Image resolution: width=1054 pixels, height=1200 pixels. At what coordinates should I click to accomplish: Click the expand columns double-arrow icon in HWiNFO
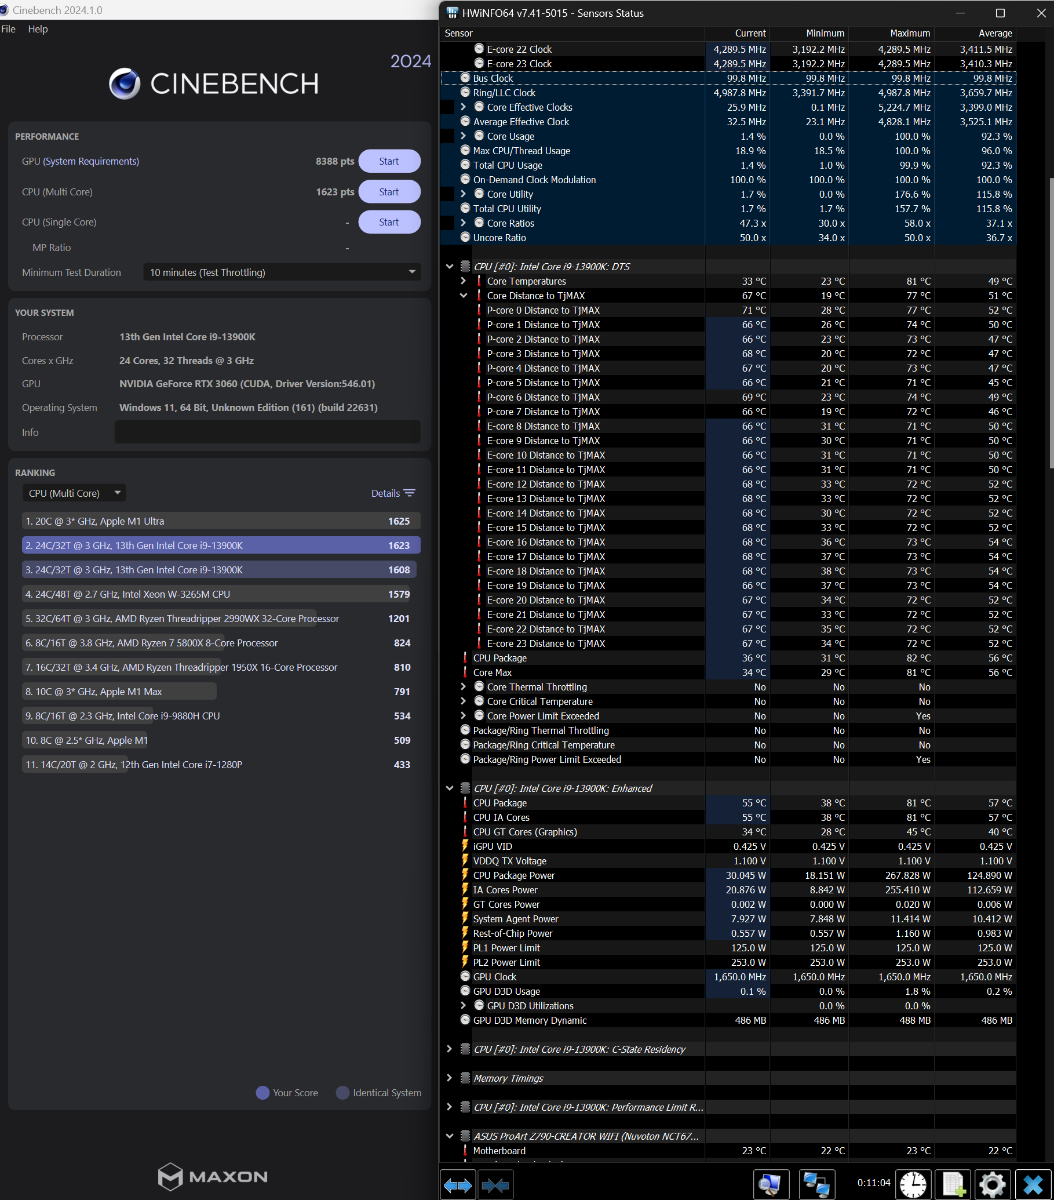click(458, 1185)
